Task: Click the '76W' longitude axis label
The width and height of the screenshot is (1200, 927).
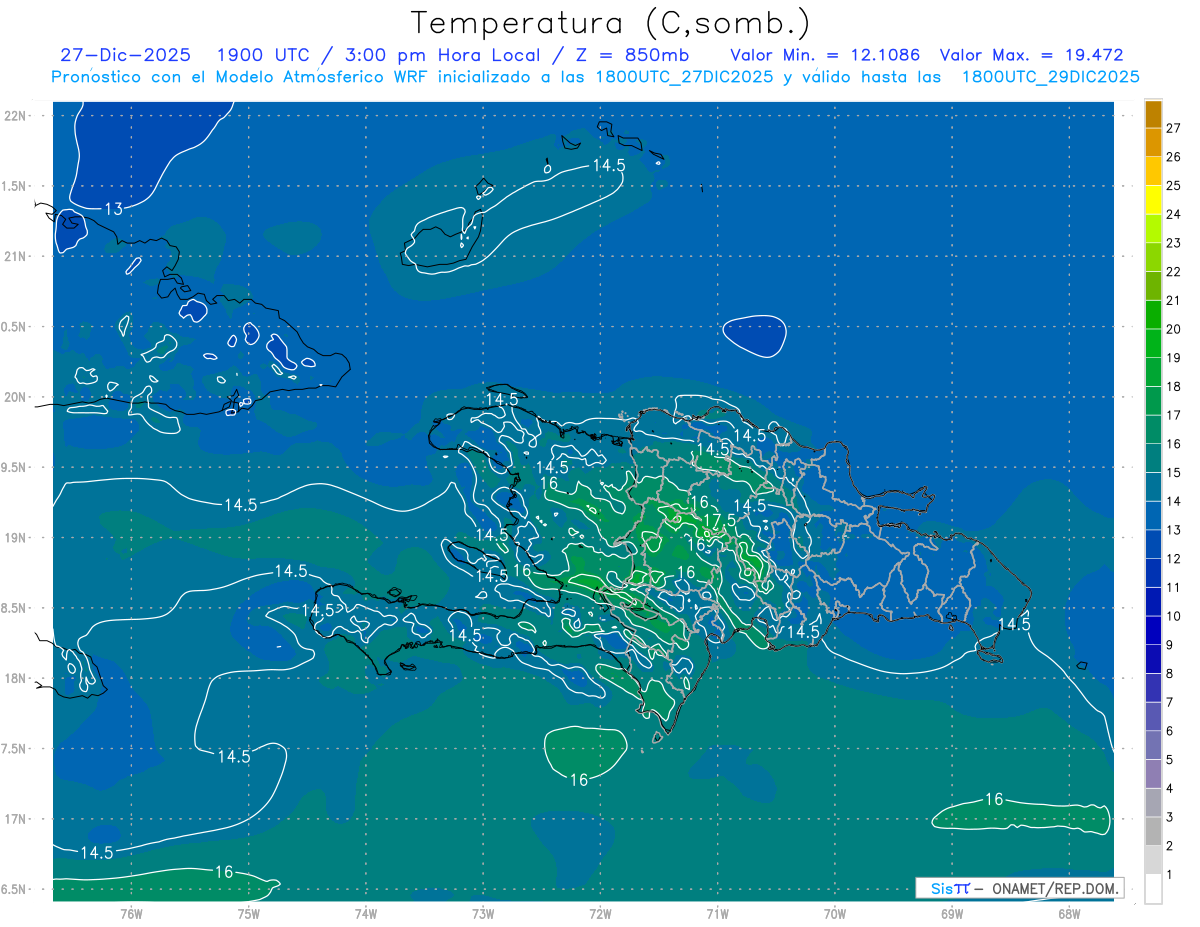Action: pos(131,914)
